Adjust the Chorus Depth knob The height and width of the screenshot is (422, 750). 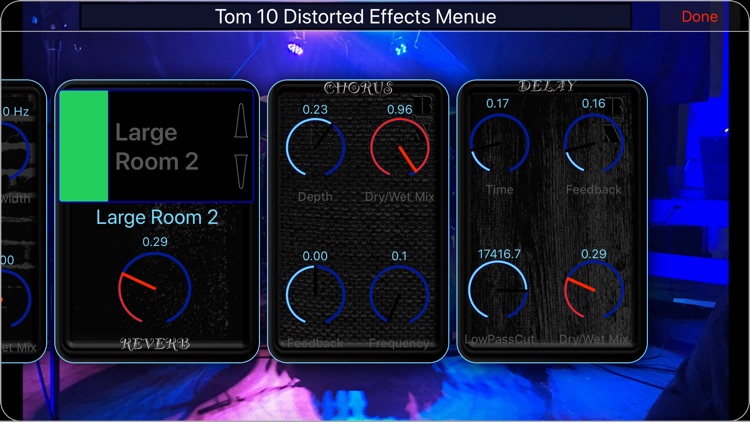[x=315, y=147]
